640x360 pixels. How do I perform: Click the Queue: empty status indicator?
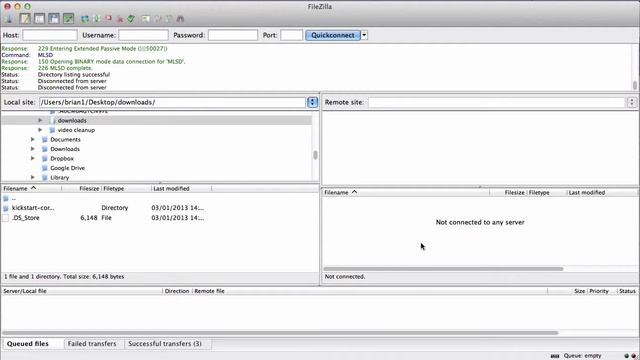pyautogui.click(x=582, y=356)
